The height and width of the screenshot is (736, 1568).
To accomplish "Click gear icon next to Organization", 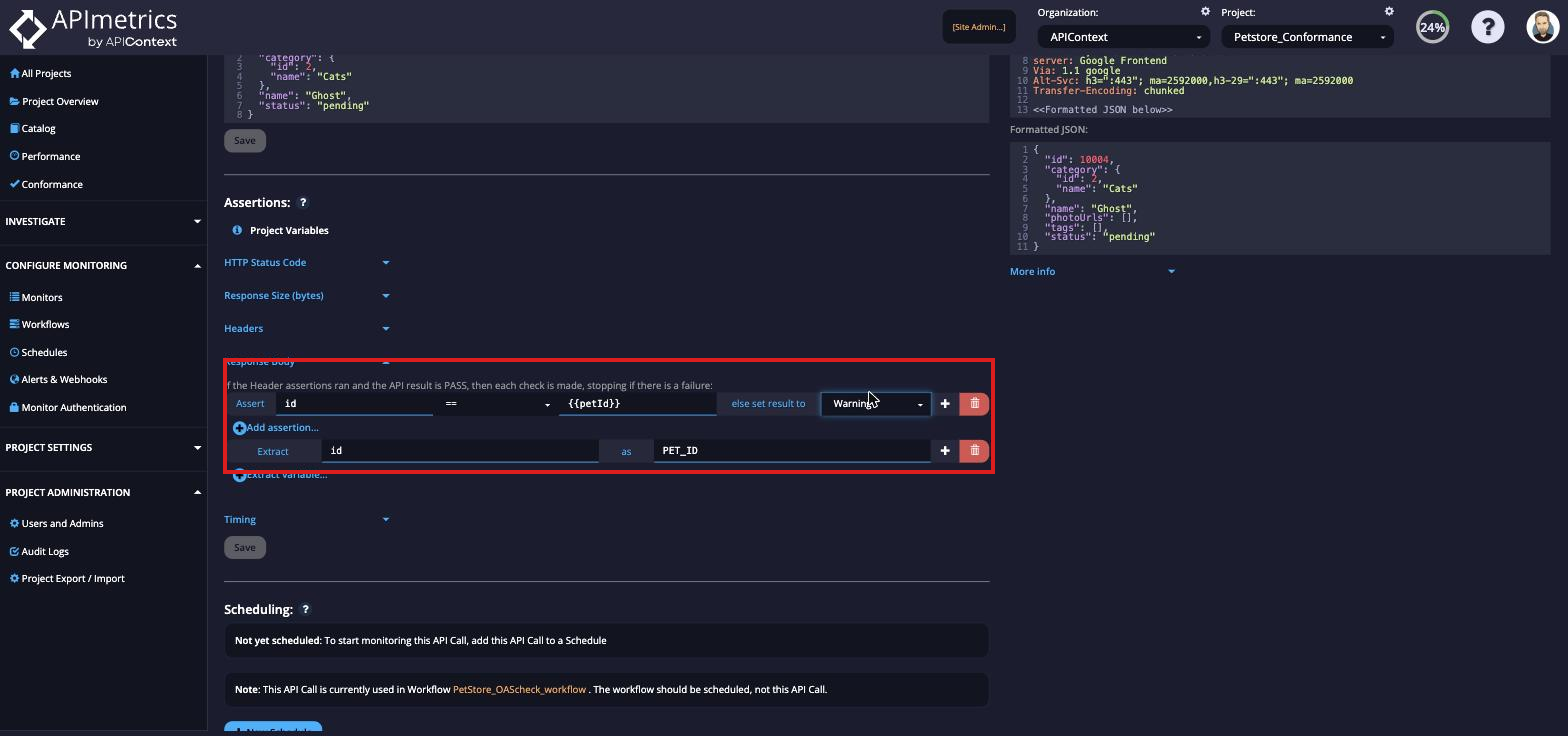I will coord(1205,12).
